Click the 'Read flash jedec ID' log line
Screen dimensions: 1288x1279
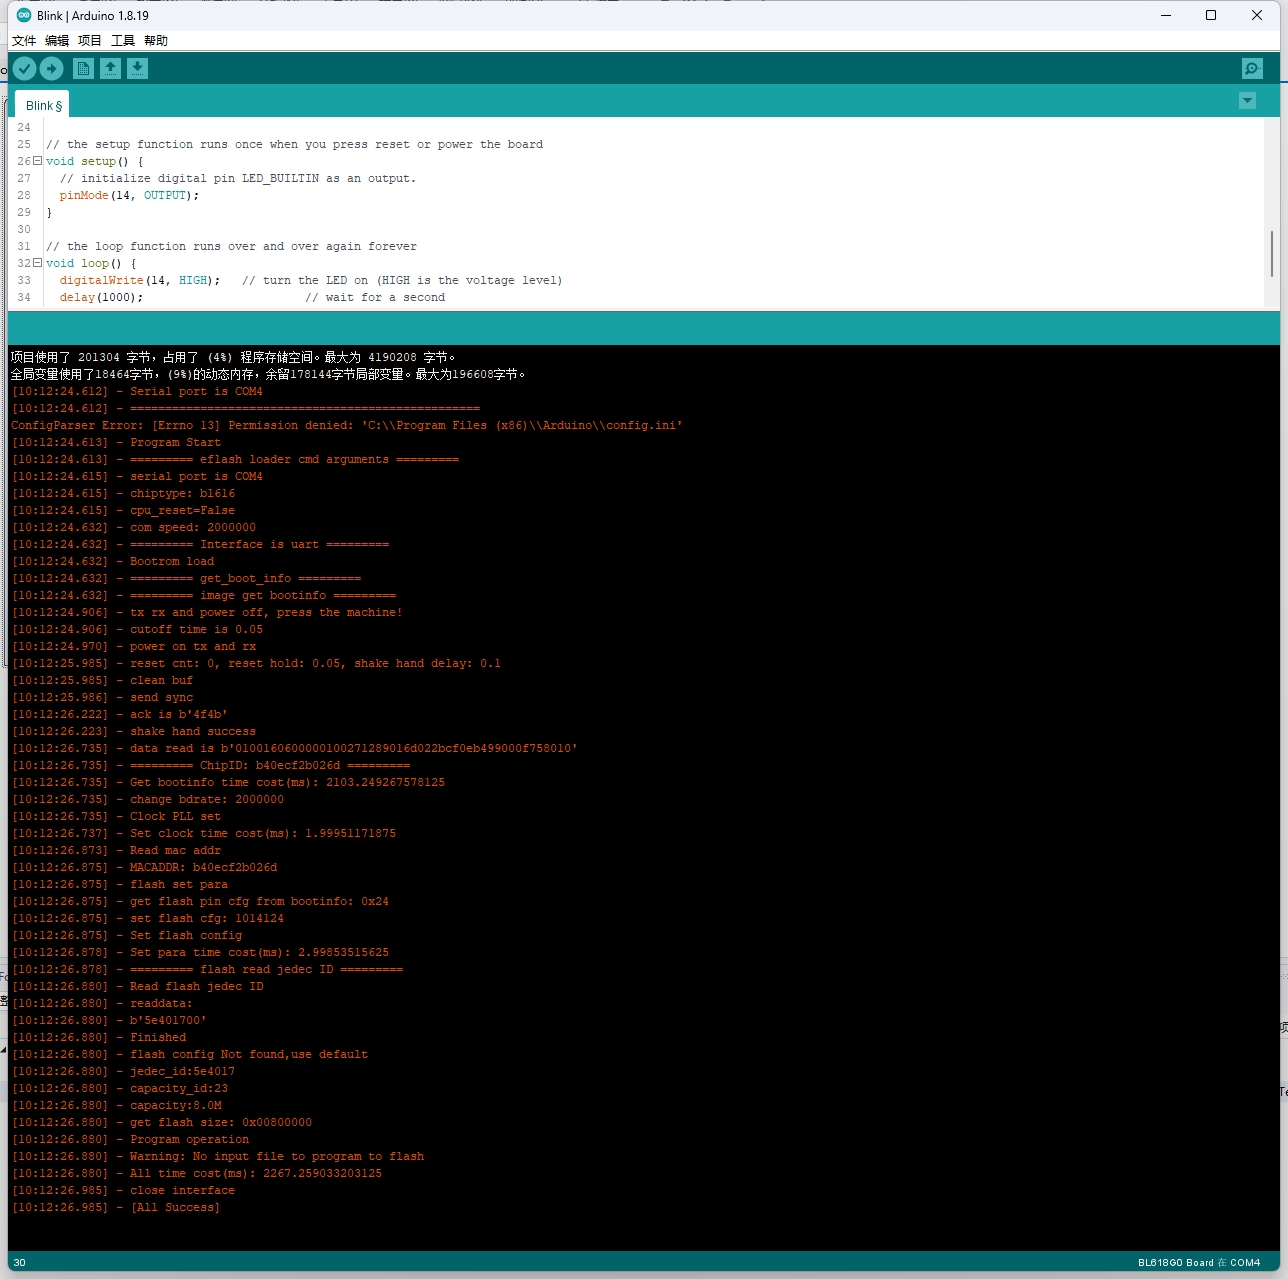(x=137, y=986)
